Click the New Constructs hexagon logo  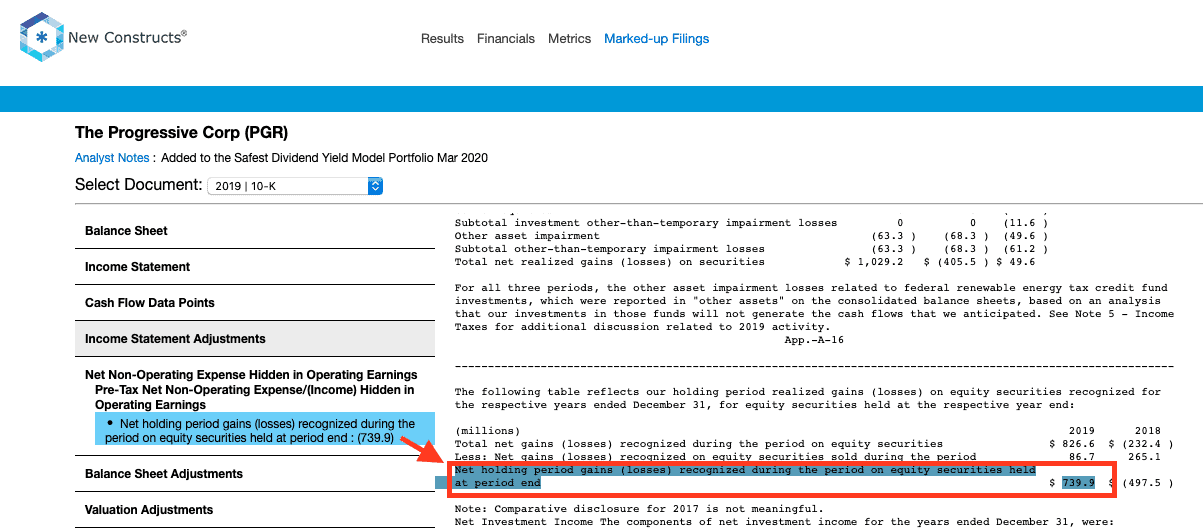40,37
